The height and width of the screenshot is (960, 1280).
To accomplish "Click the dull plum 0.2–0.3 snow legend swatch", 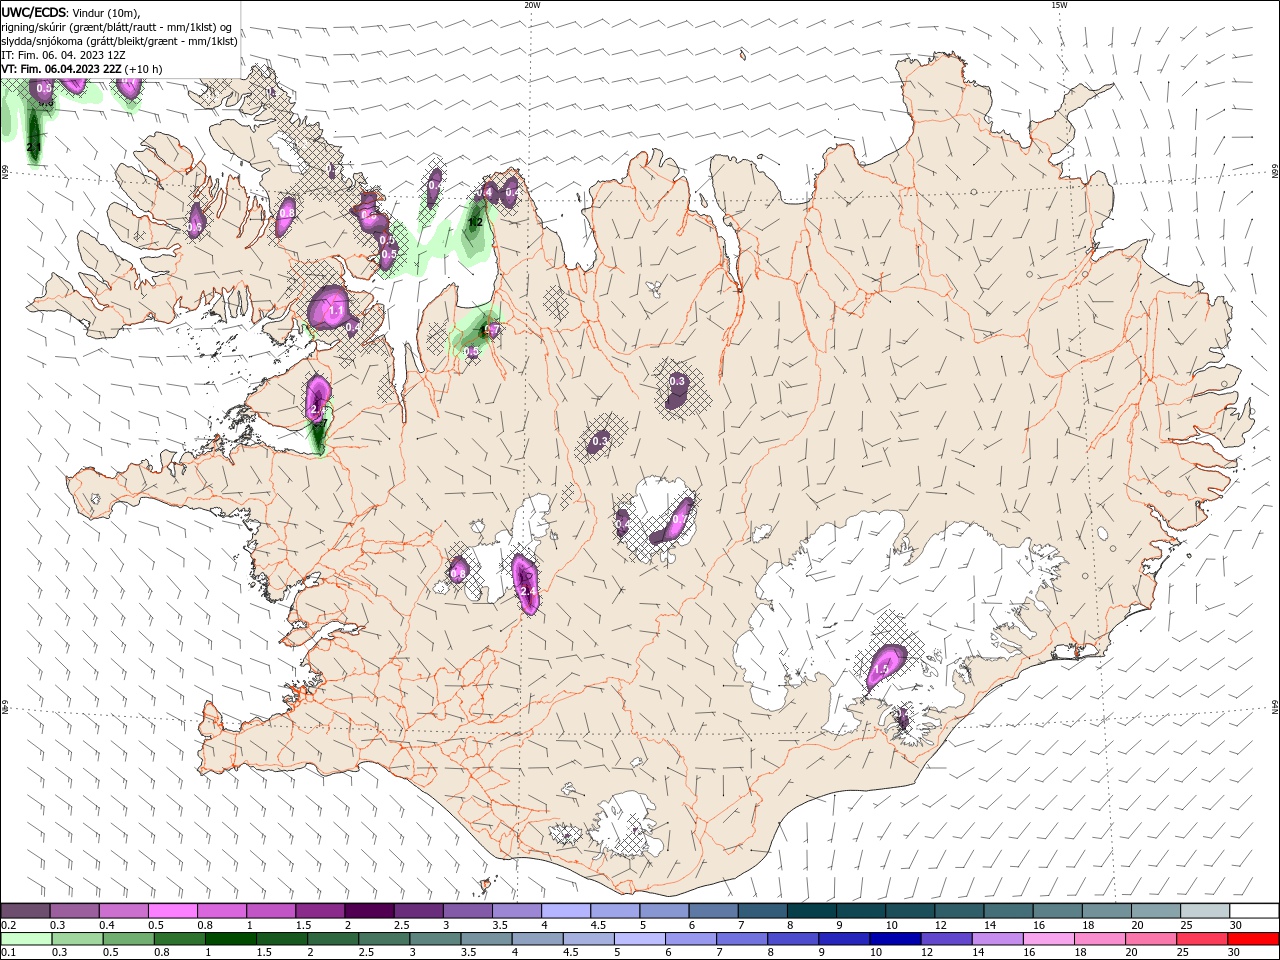I will click(x=25, y=911).
